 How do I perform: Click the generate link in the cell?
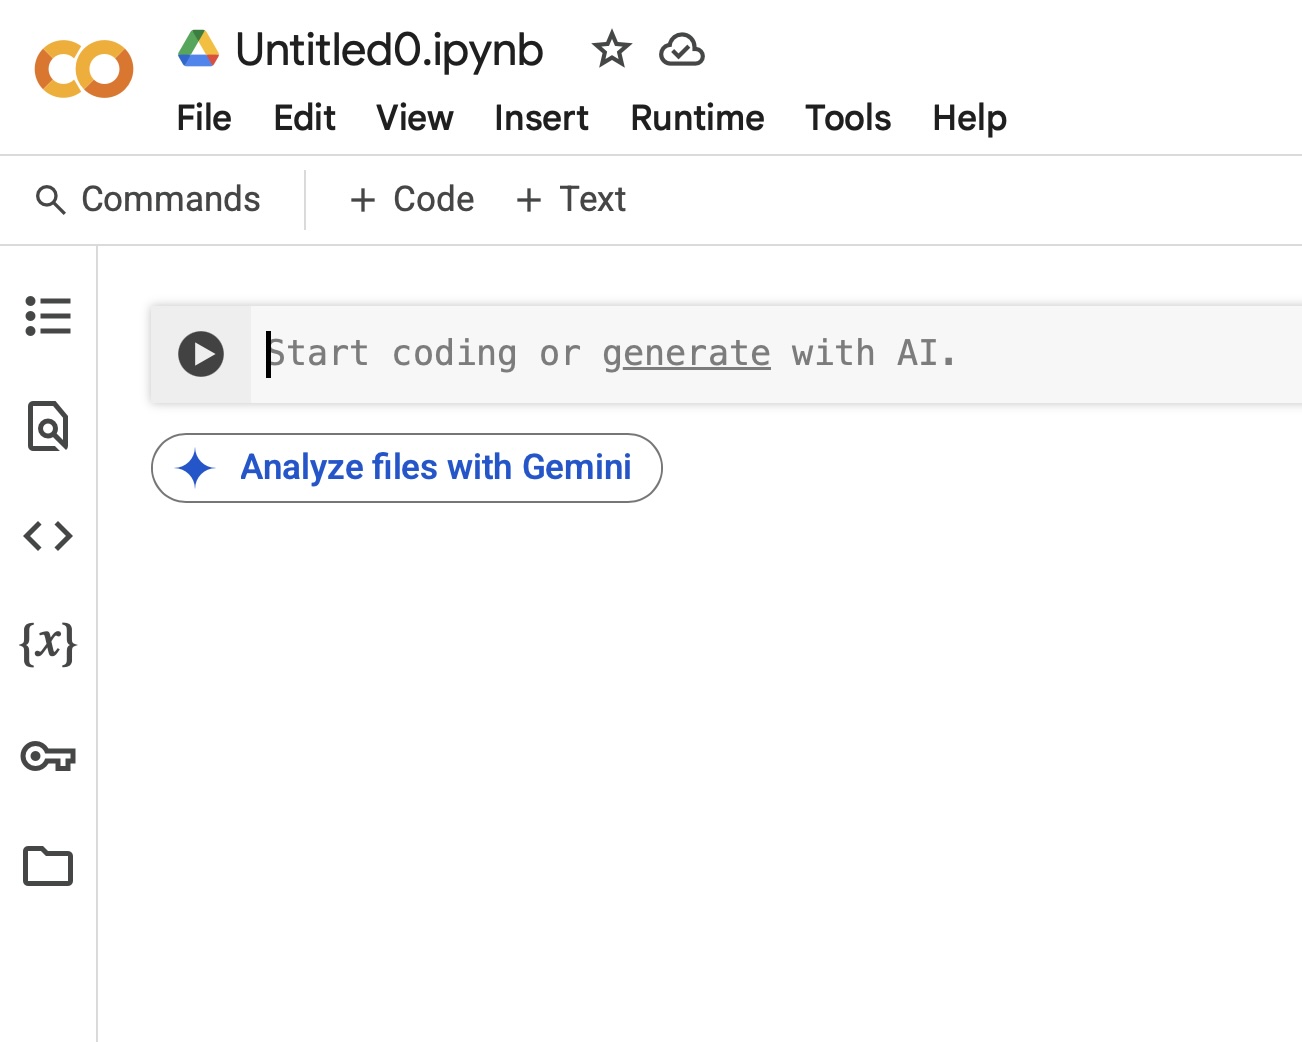click(686, 354)
